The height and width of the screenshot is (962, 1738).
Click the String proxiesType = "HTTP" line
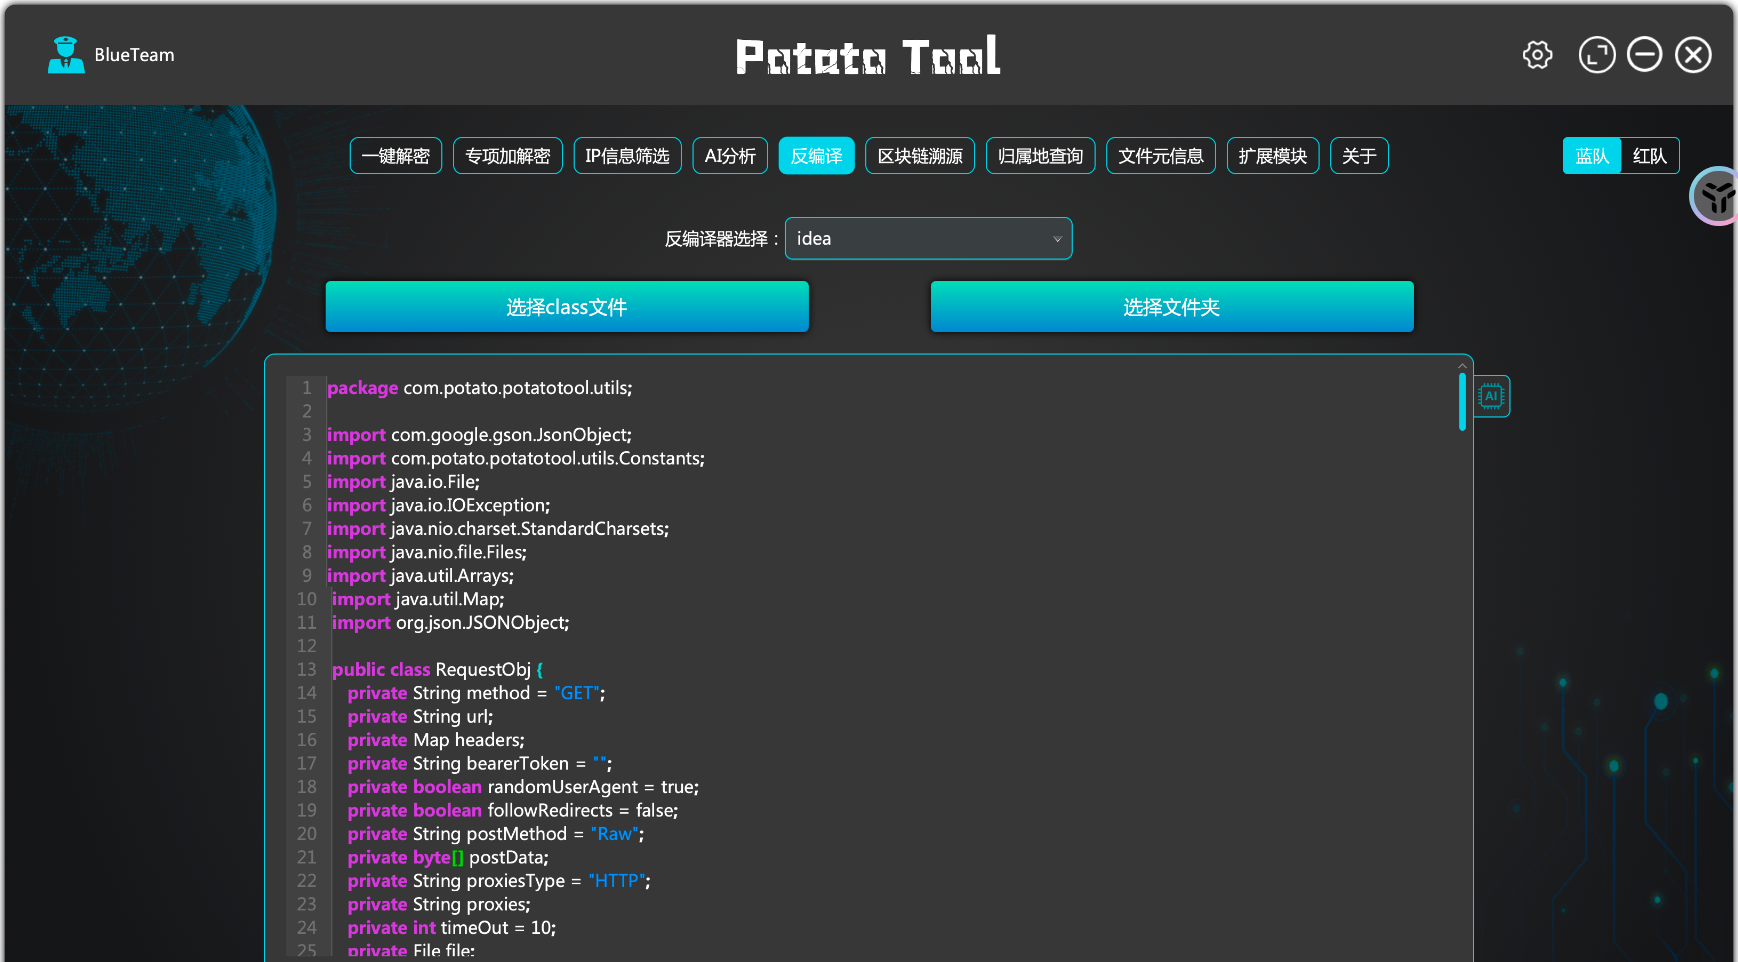(x=499, y=881)
